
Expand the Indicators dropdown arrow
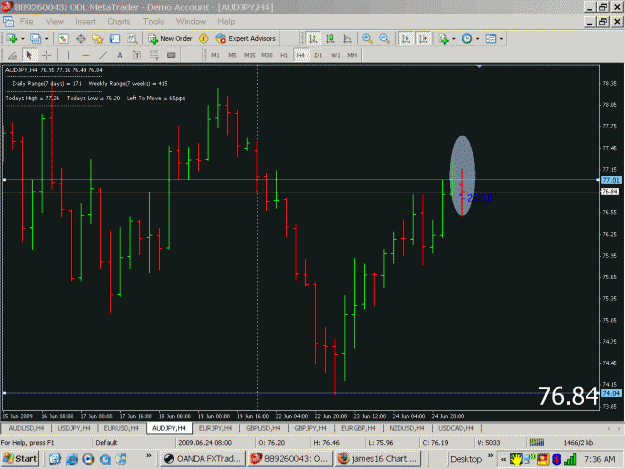pyautogui.click(x=454, y=39)
